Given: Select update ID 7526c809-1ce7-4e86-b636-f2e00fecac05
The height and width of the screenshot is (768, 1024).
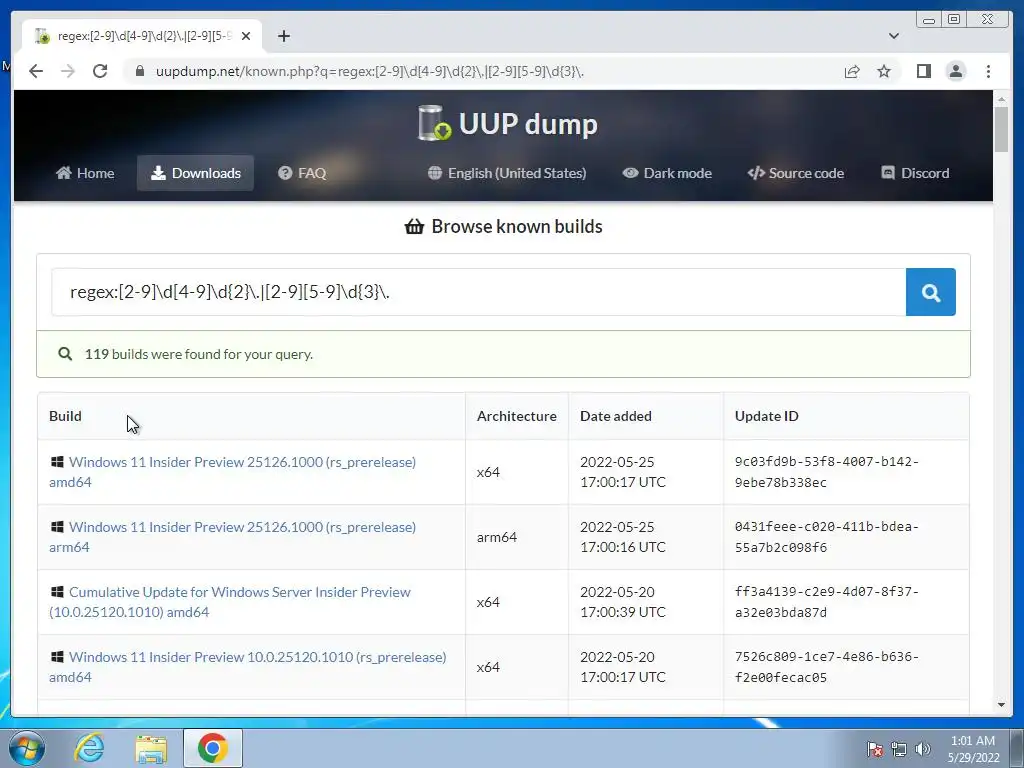Looking at the screenshot, I should tap(827, 667).
